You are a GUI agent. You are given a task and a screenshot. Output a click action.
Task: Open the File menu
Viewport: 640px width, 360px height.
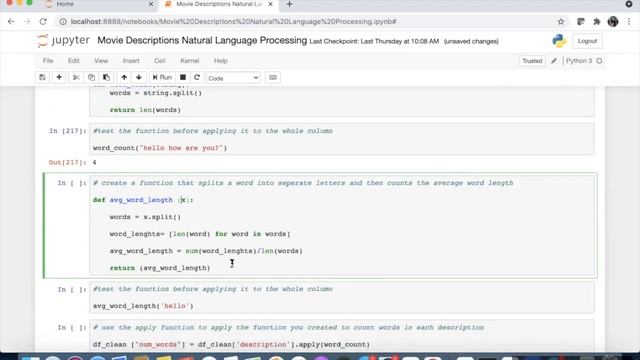(x=48, y=61)
